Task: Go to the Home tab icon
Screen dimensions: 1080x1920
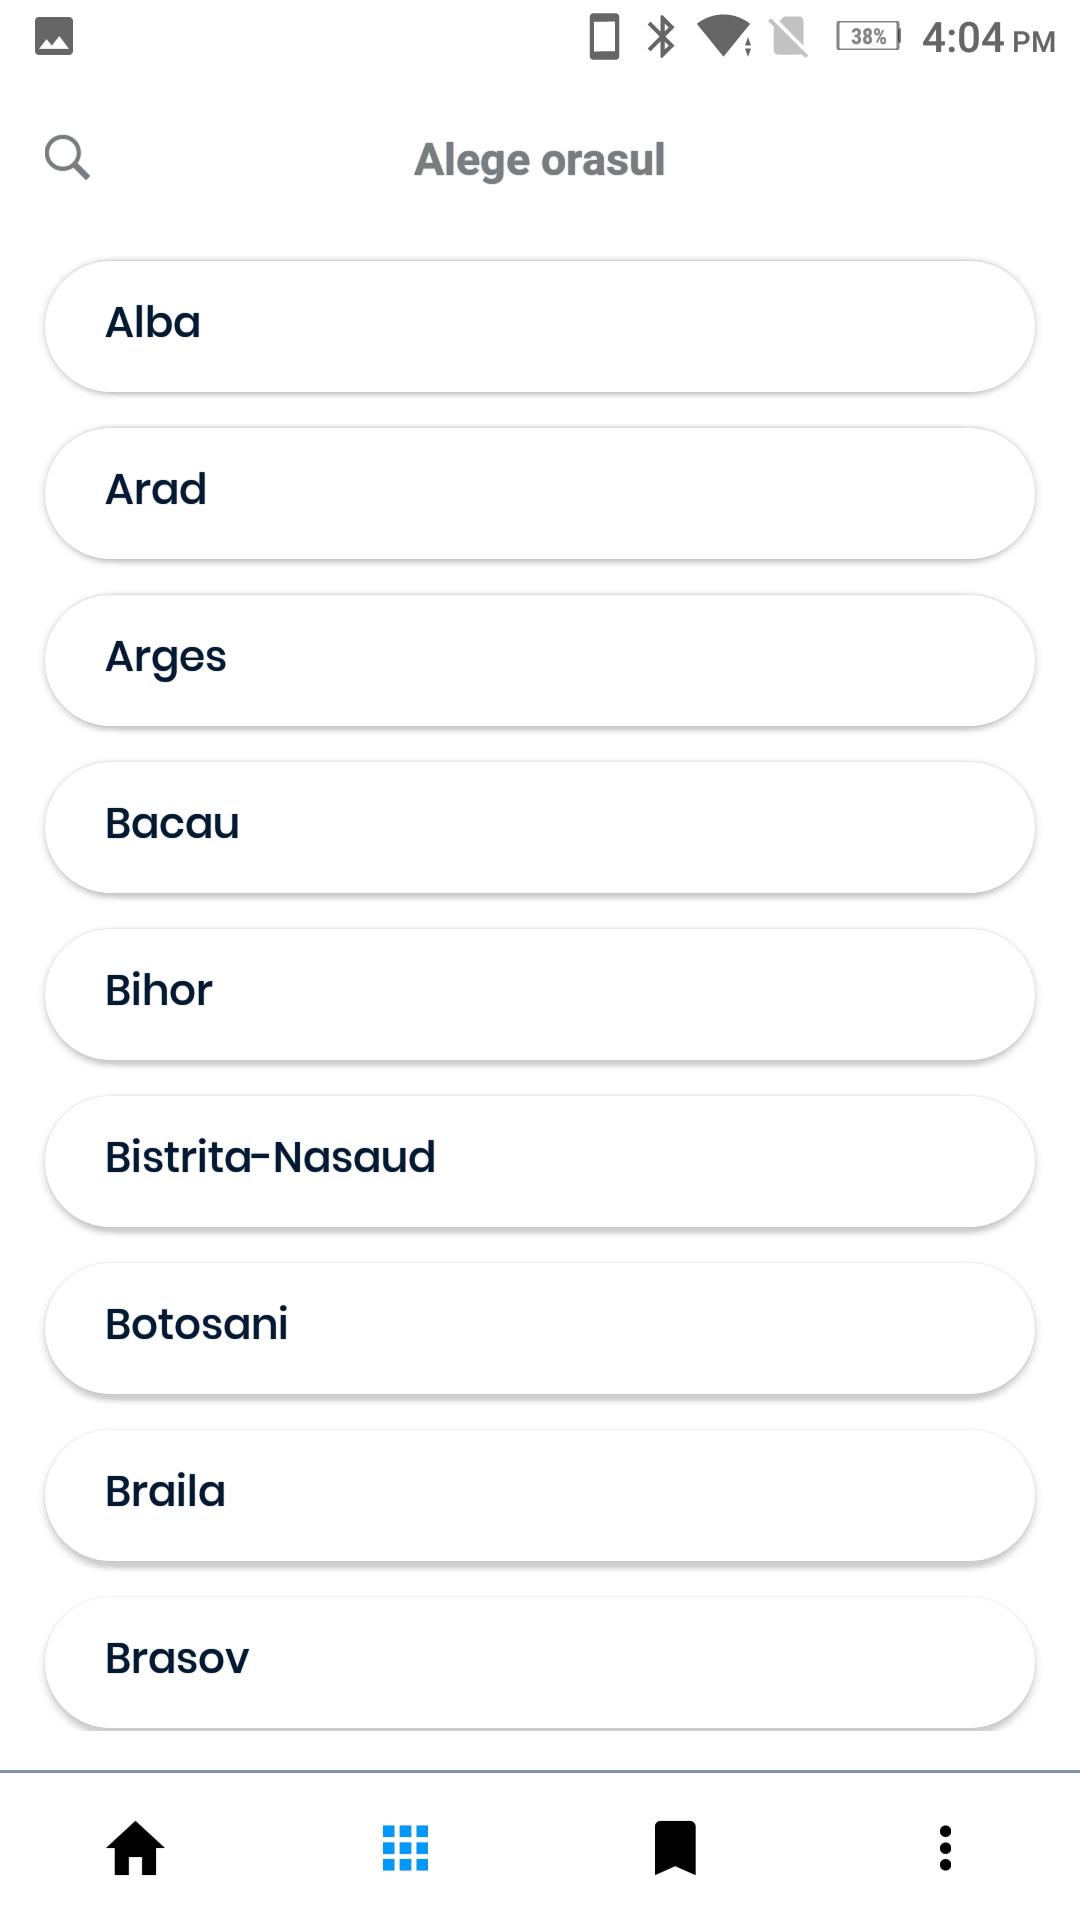Action: coord(135,1848)
